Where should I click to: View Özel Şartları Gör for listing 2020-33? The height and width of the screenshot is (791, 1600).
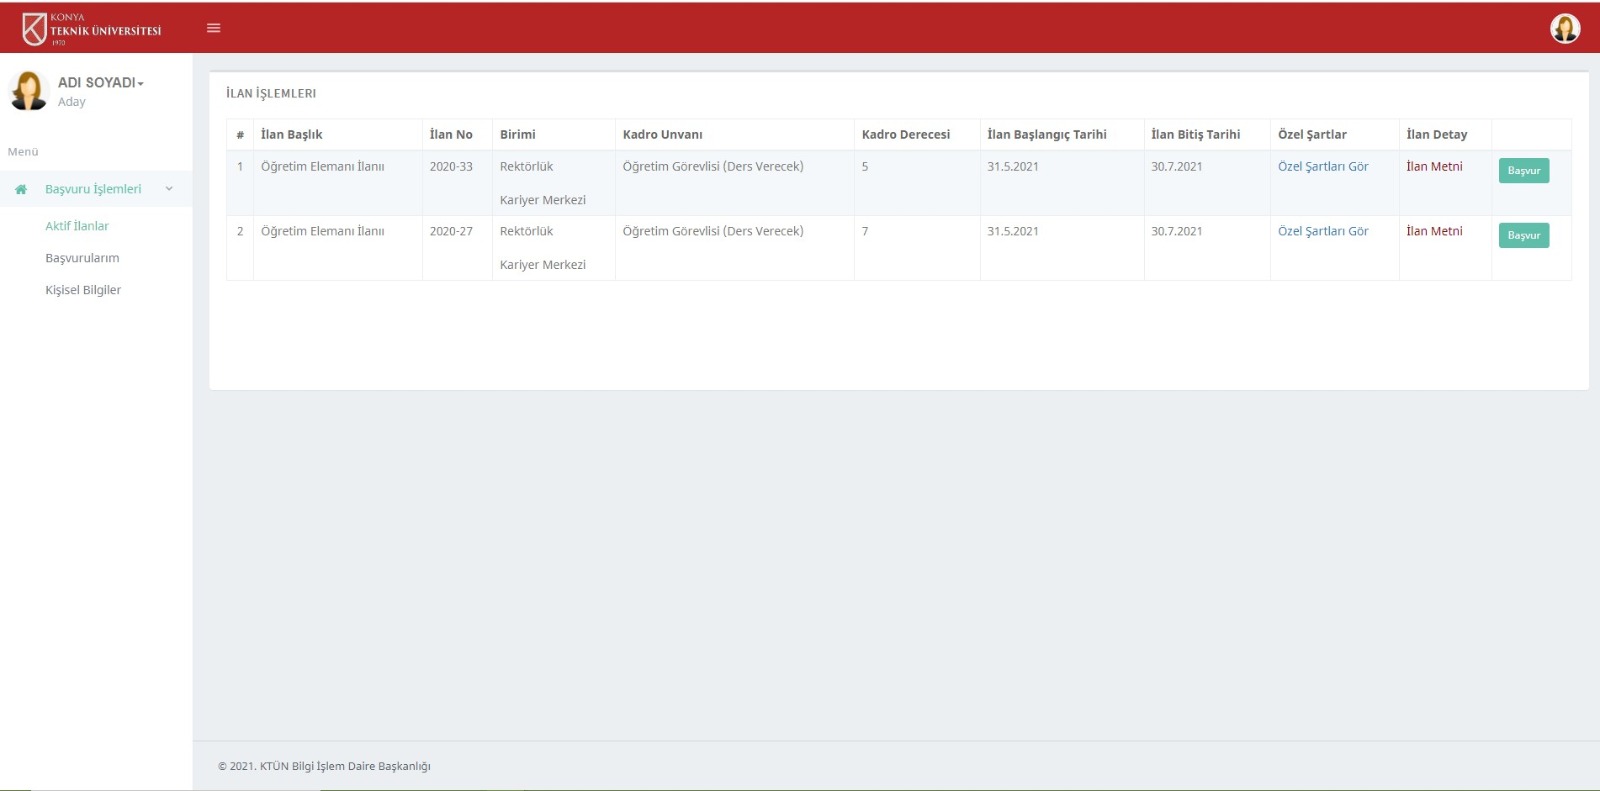(x=1322, y=167)
